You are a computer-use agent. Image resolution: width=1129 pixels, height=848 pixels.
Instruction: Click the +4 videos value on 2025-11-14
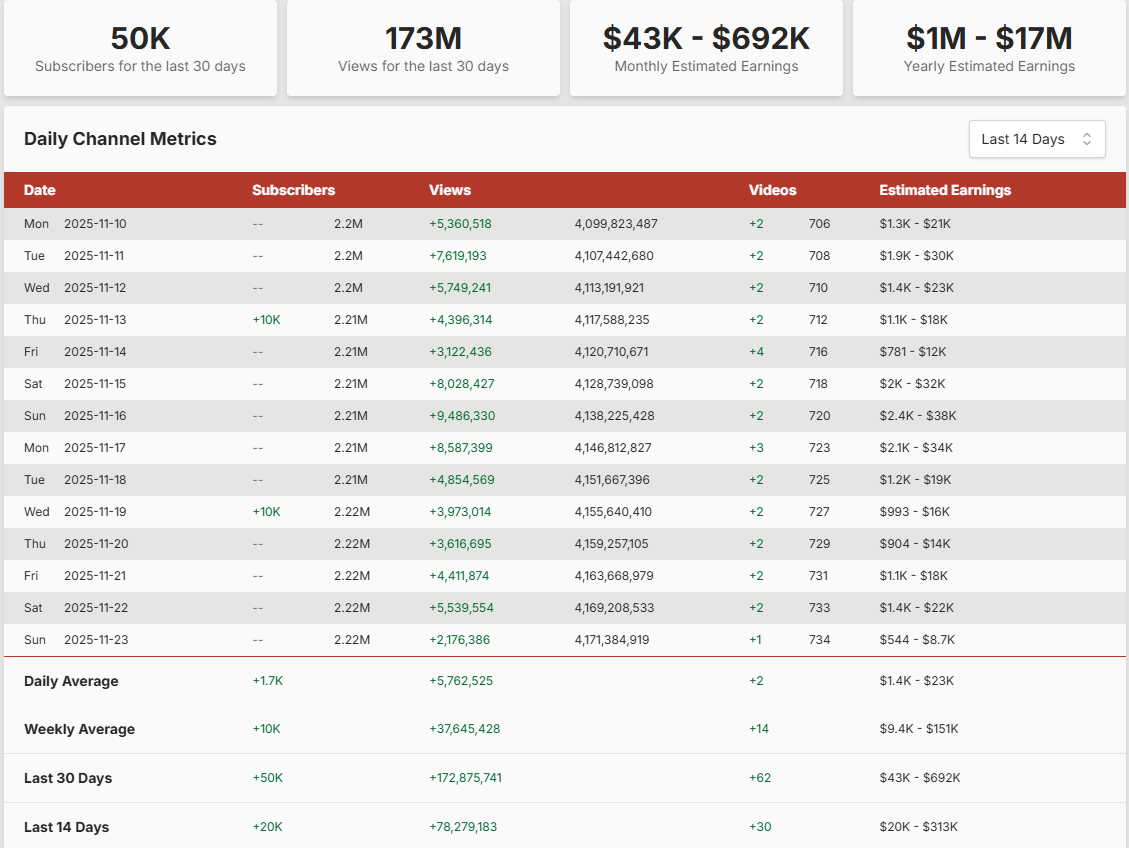click(x=756, y=352)
